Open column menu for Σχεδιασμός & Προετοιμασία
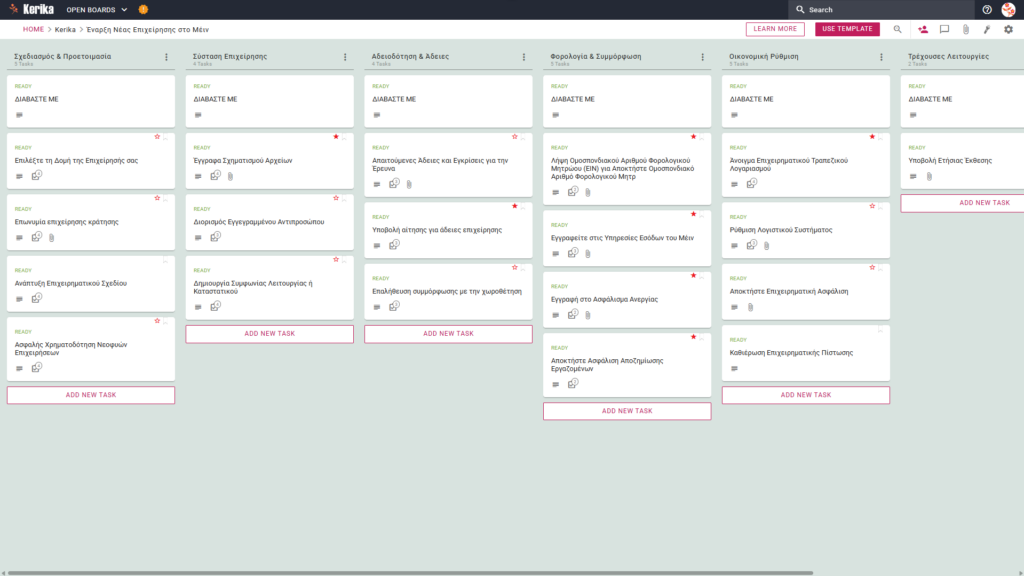This screenshot has height=576, width=1024. coord(167,57)
